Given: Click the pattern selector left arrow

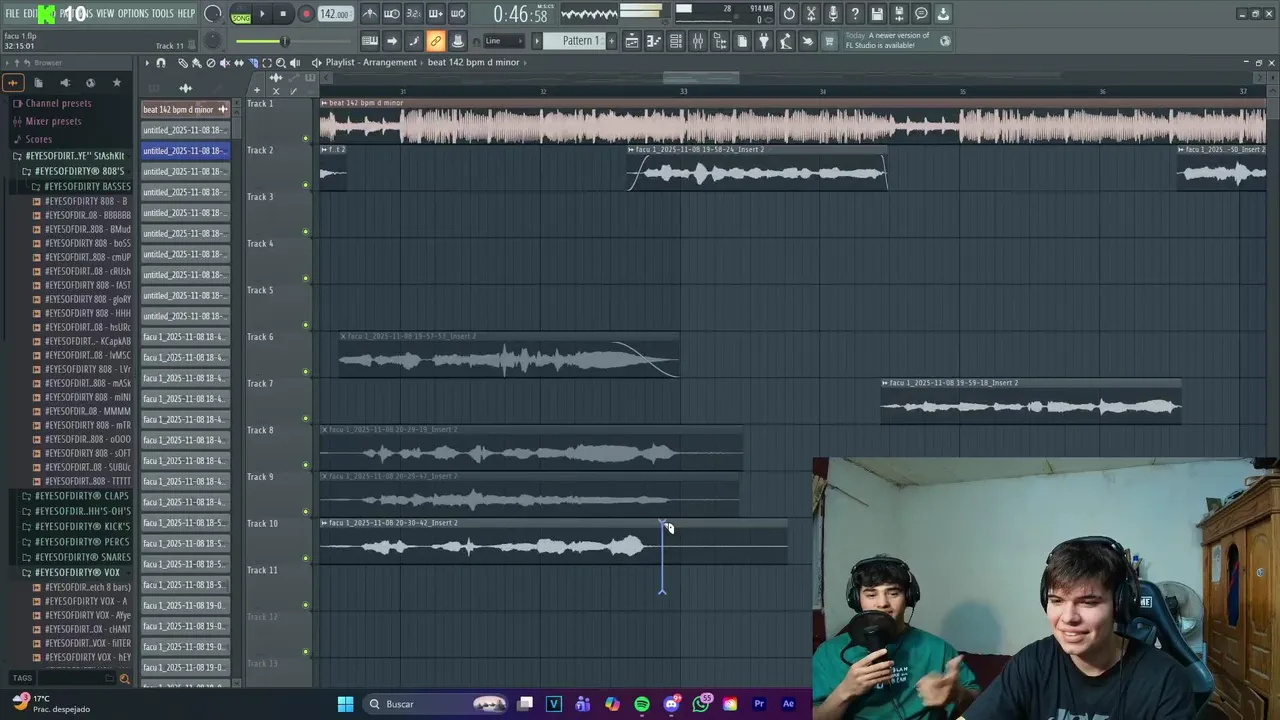Looking at the screenshot, I should click(537, 41).
